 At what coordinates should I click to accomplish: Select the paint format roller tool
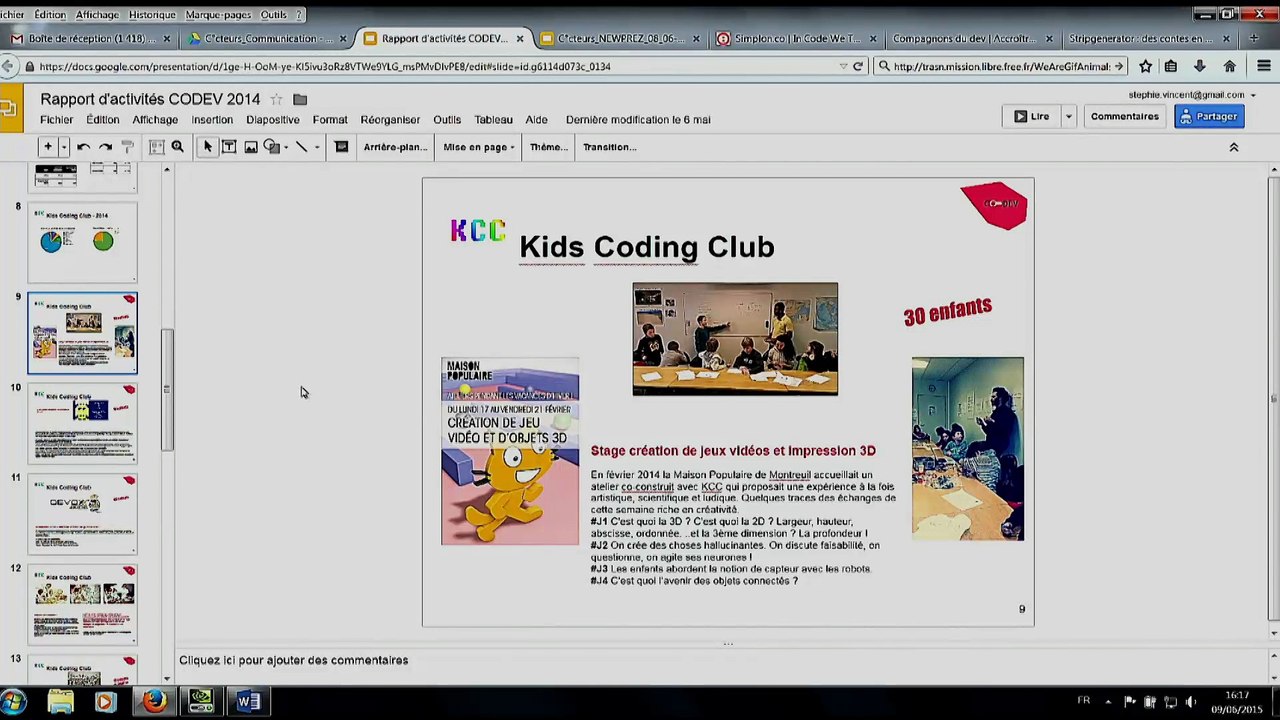point(128,147)
